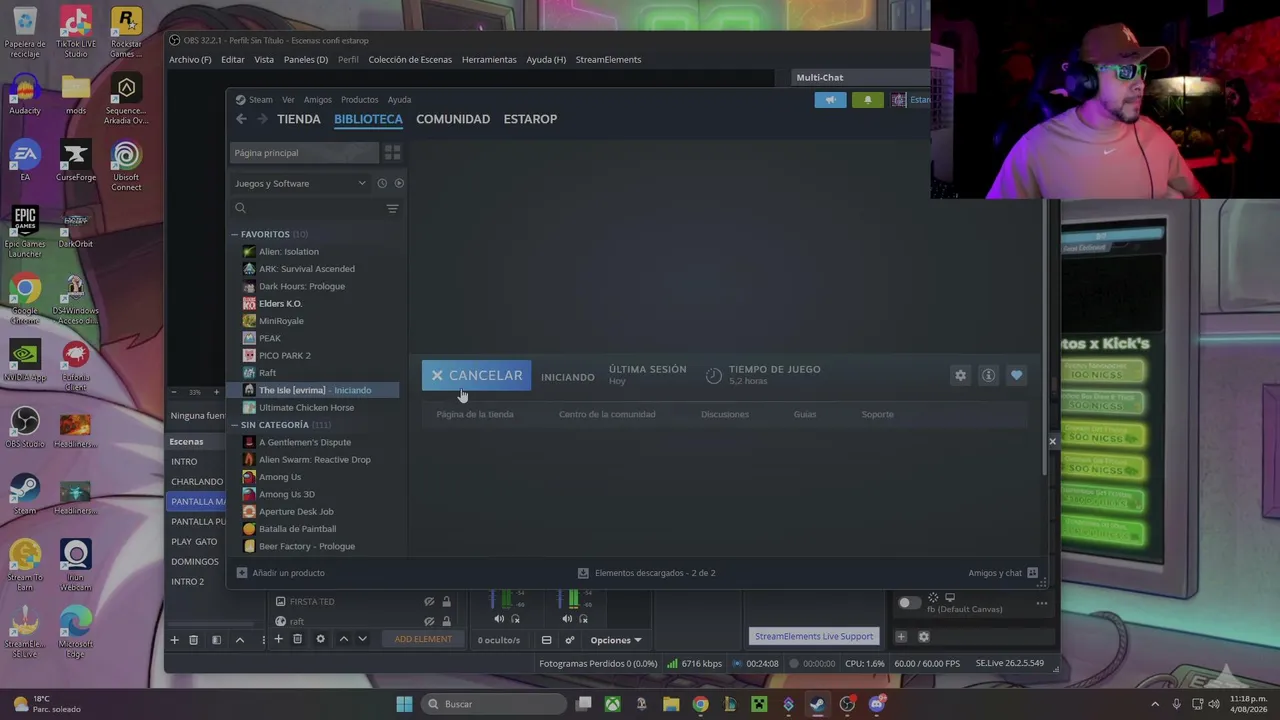The image size is (1280, 720).
Task: Open the Opciones dropdown in OBS mixer
Action: [x=615, y=640]
